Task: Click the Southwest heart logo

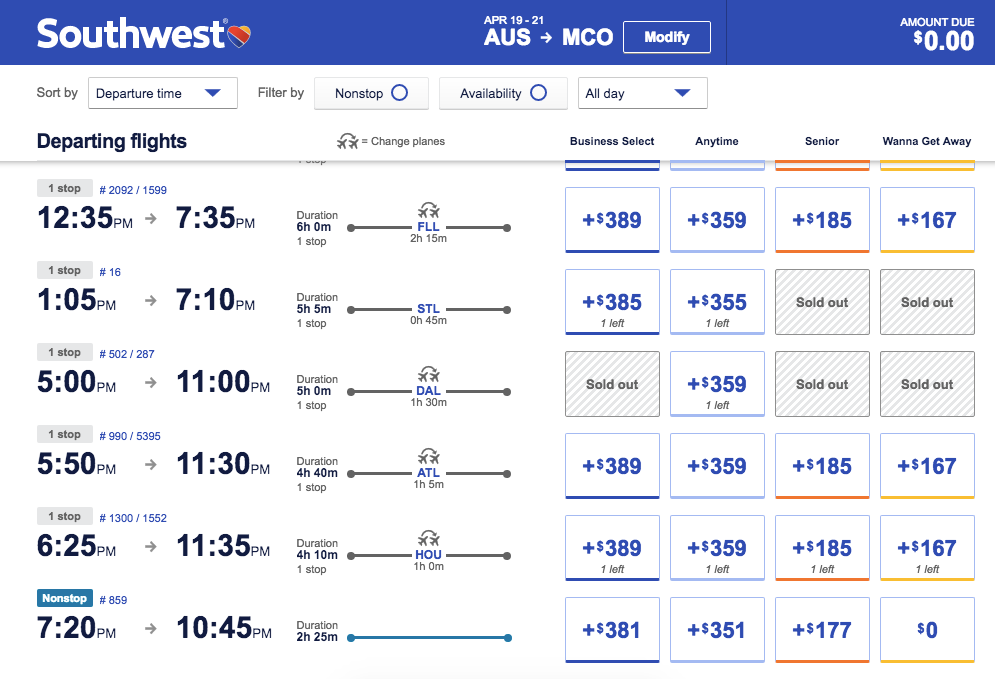Action: pos(238,37)
